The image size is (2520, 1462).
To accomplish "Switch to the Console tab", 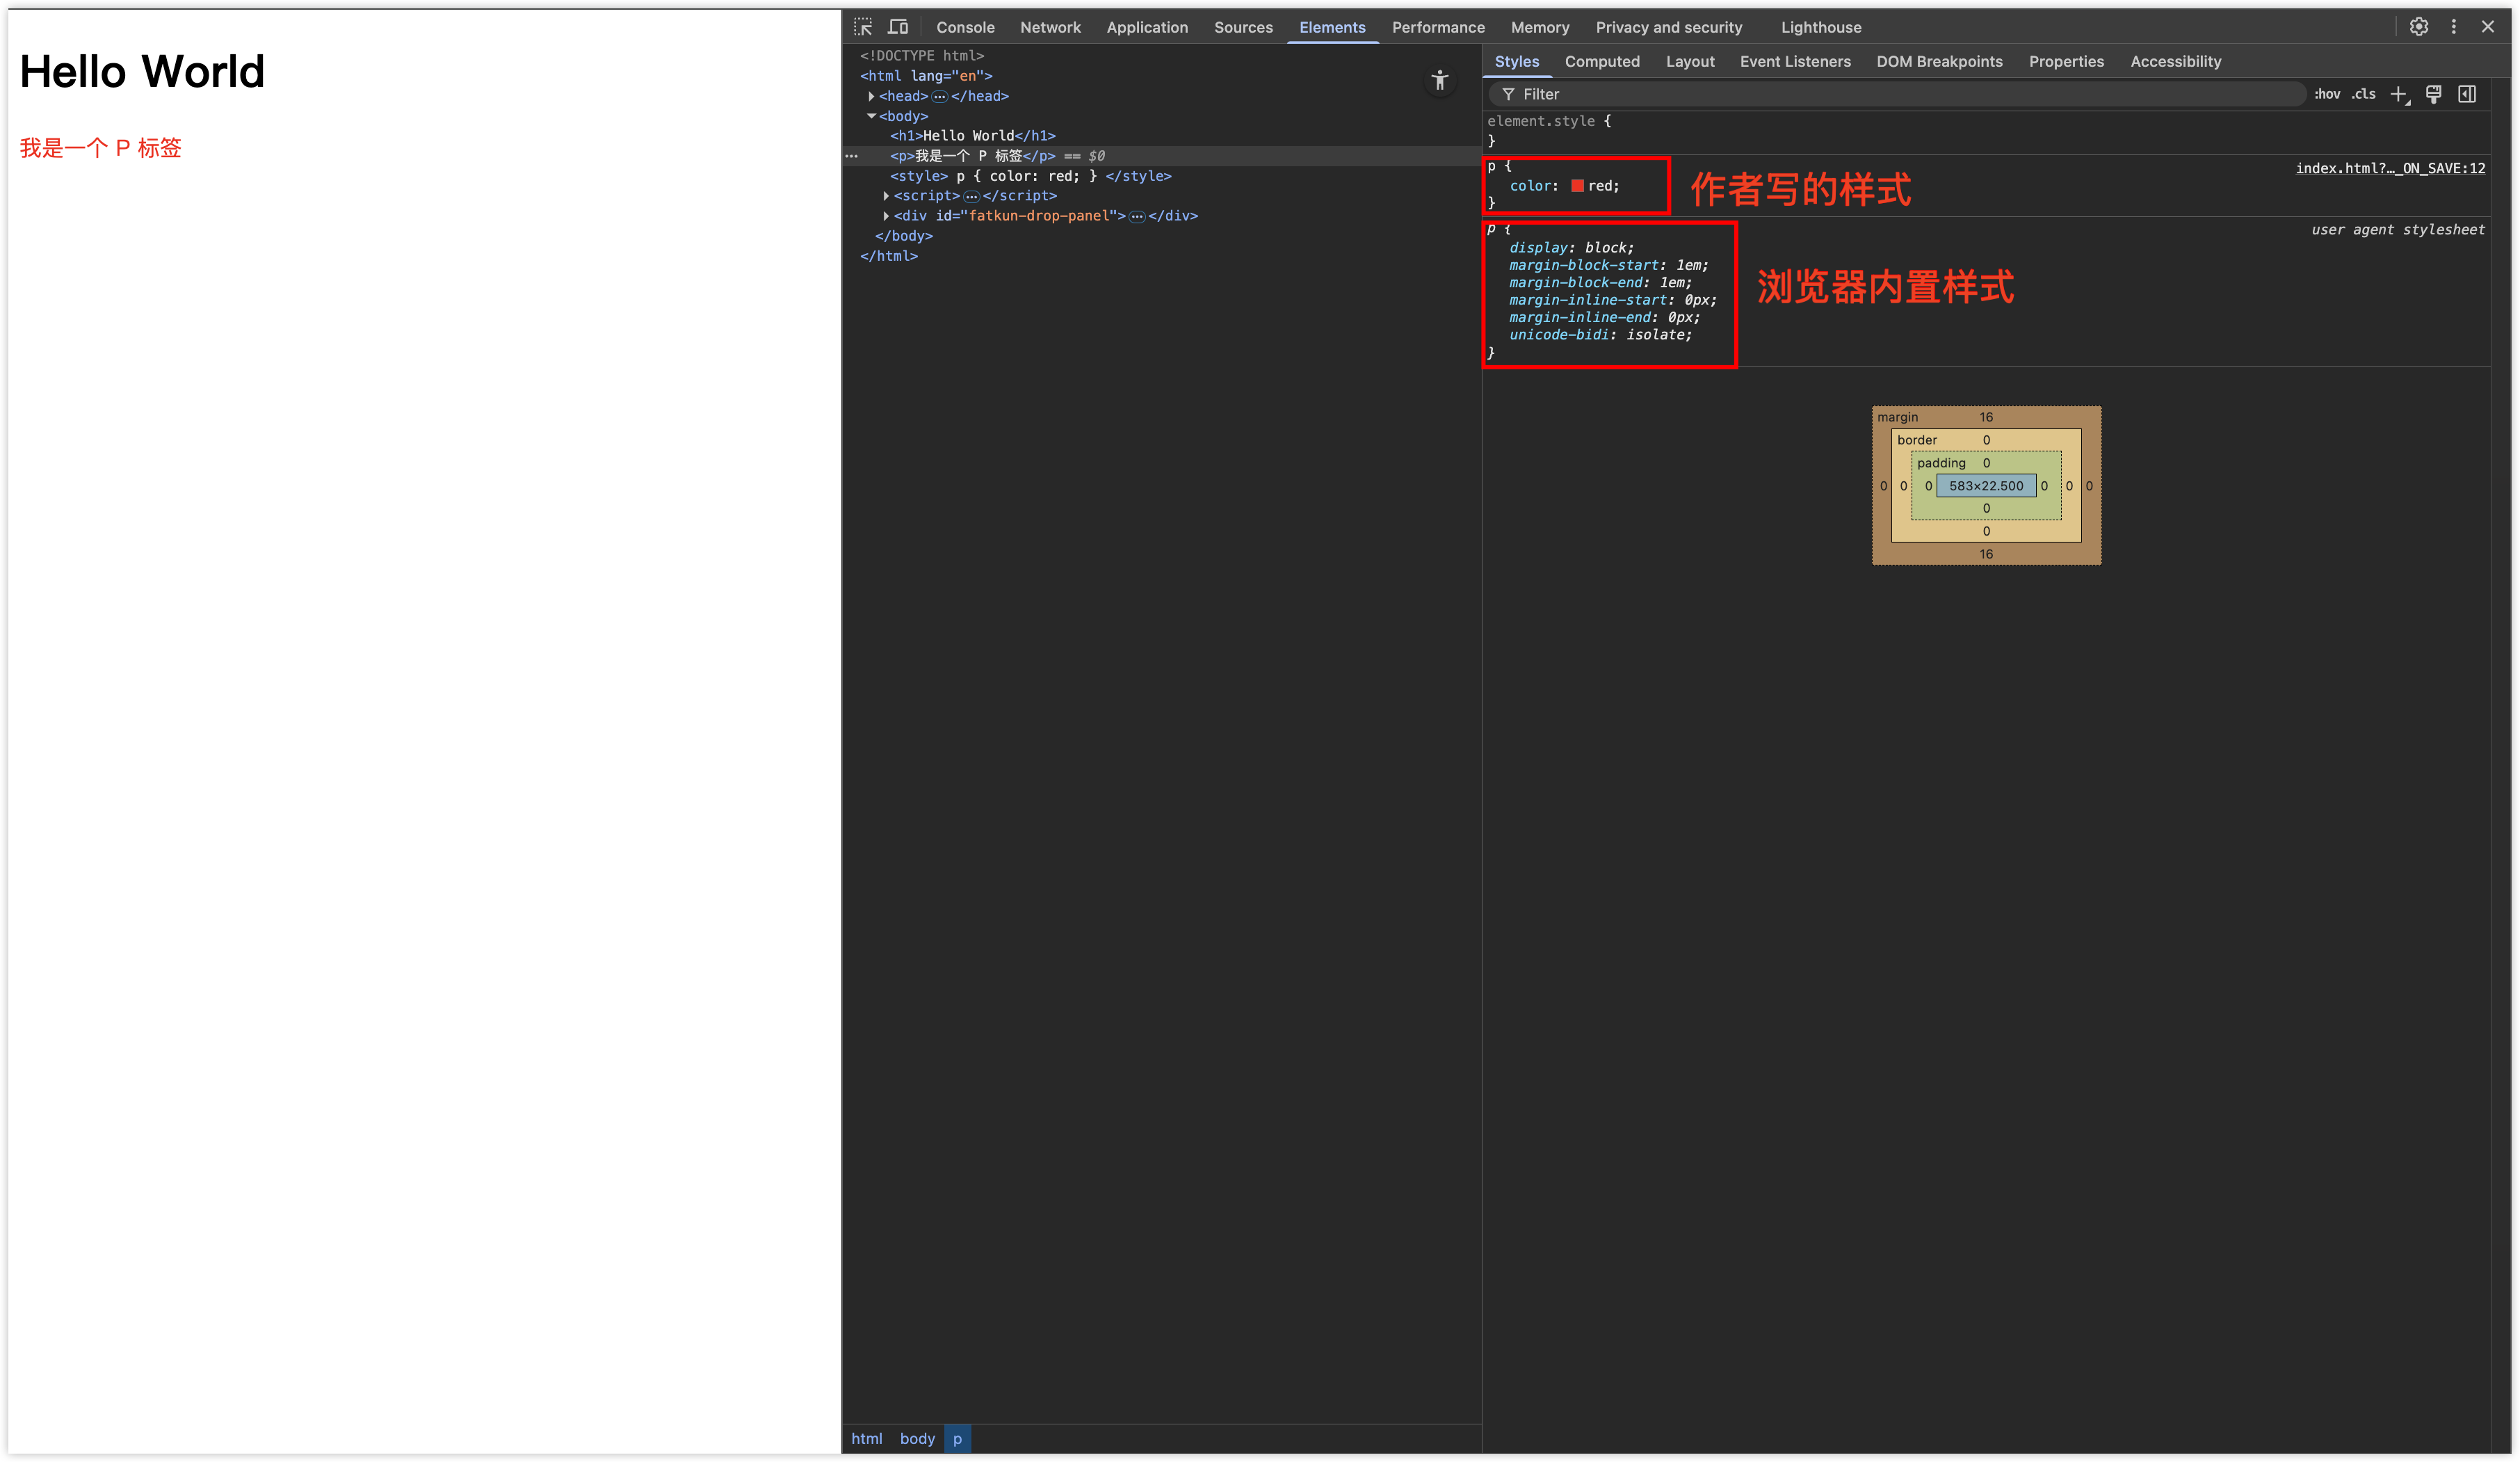I will point(965,27).
